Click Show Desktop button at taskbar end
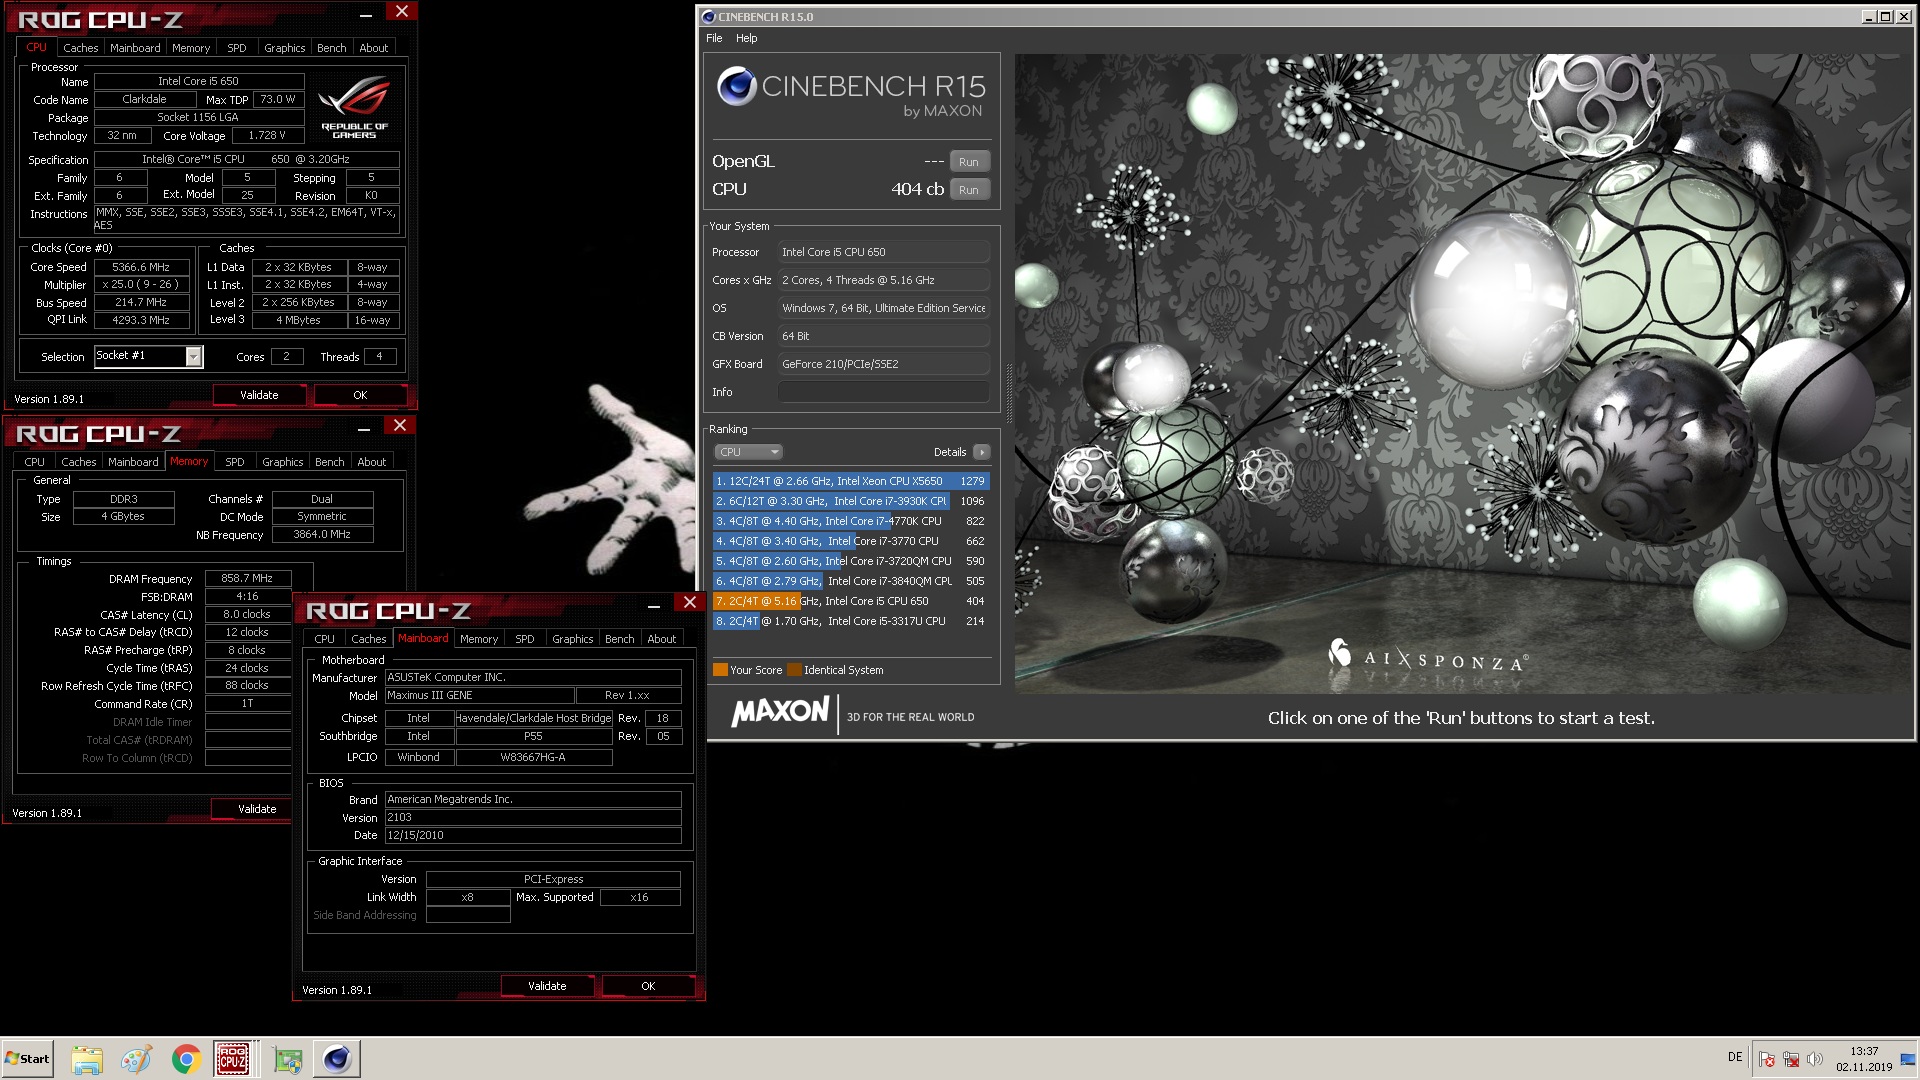The width and height of the screenshot is (1920, 1080). pyautogui.click(x=1908, y=1059)
